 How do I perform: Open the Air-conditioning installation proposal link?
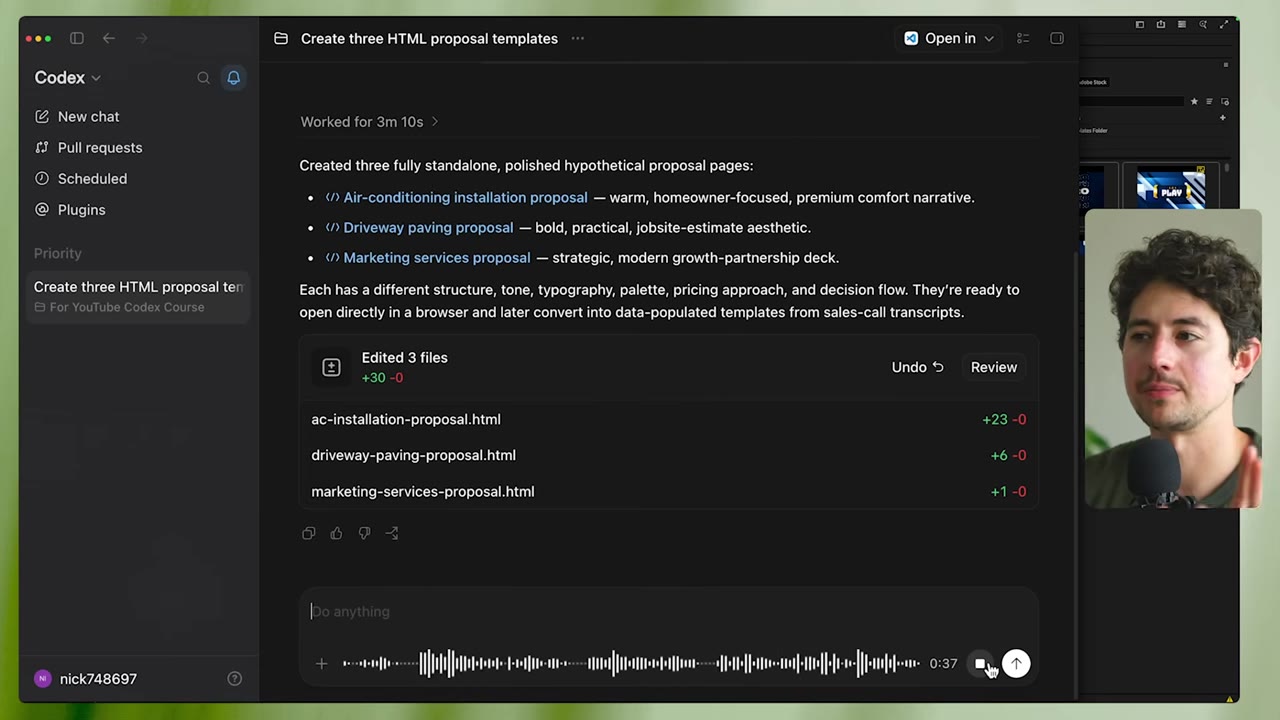(x=465, y=197)
